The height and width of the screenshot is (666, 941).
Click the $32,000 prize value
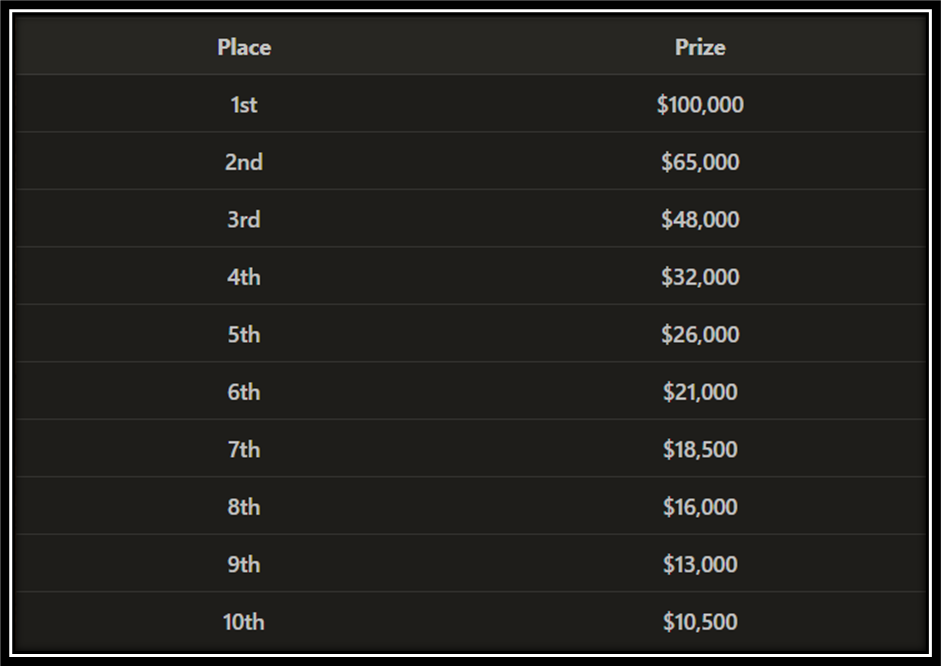[700, 277]
